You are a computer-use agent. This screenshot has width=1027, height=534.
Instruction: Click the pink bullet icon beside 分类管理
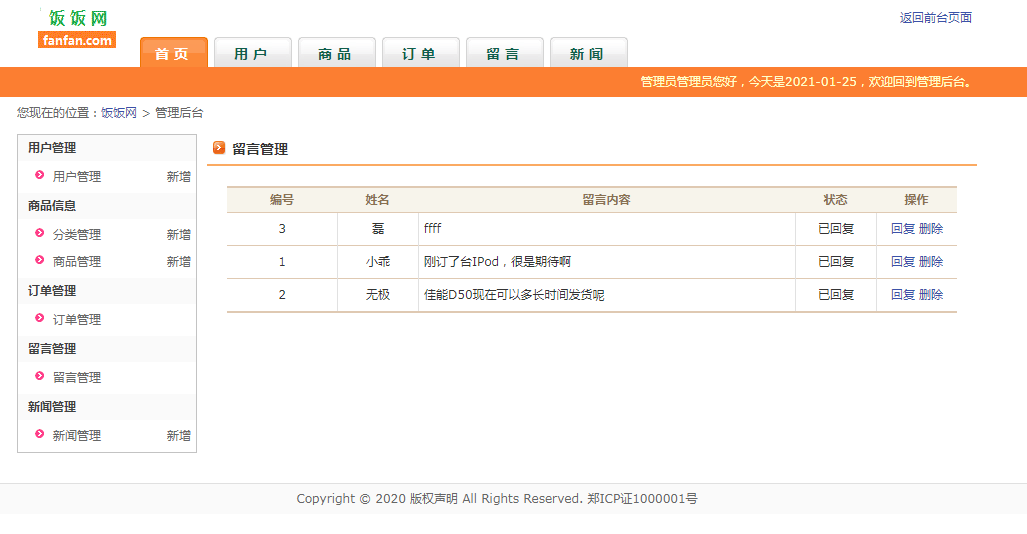[39, 233]
